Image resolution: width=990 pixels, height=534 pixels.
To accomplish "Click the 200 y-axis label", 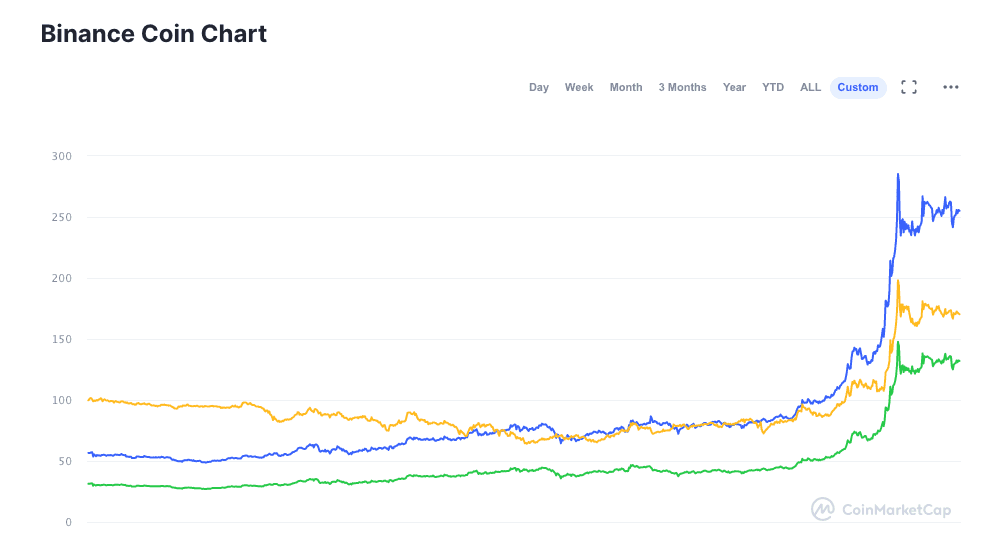I will [x=62, y=278].
